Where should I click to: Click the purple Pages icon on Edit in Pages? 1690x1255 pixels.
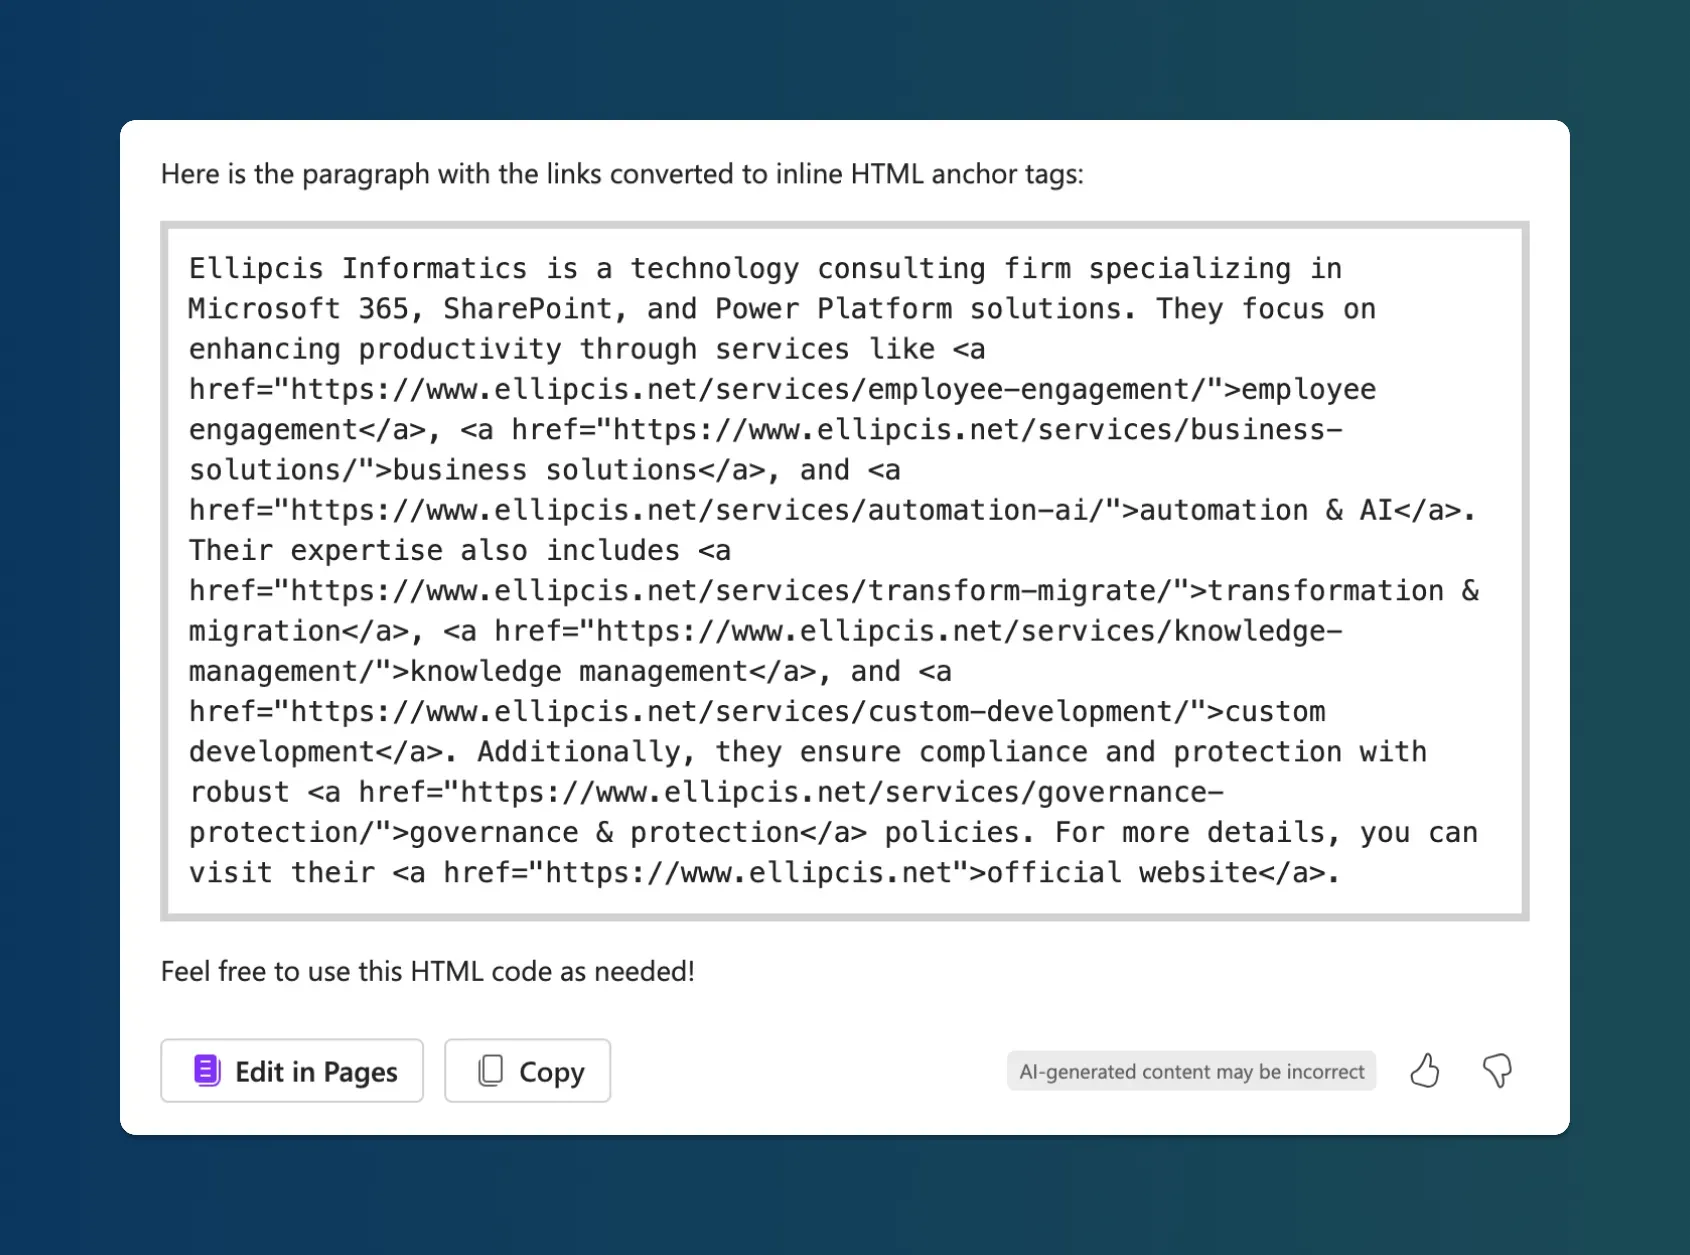[206, 1071]
